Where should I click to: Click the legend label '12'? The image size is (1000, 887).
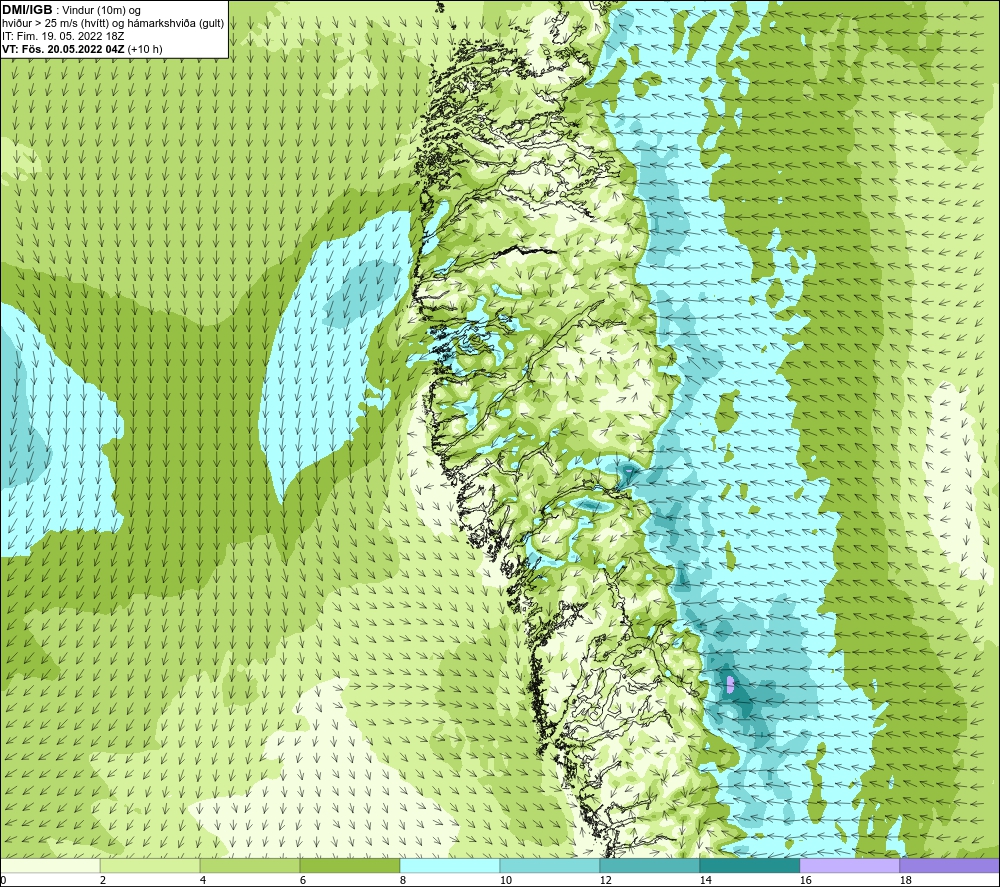605,880
